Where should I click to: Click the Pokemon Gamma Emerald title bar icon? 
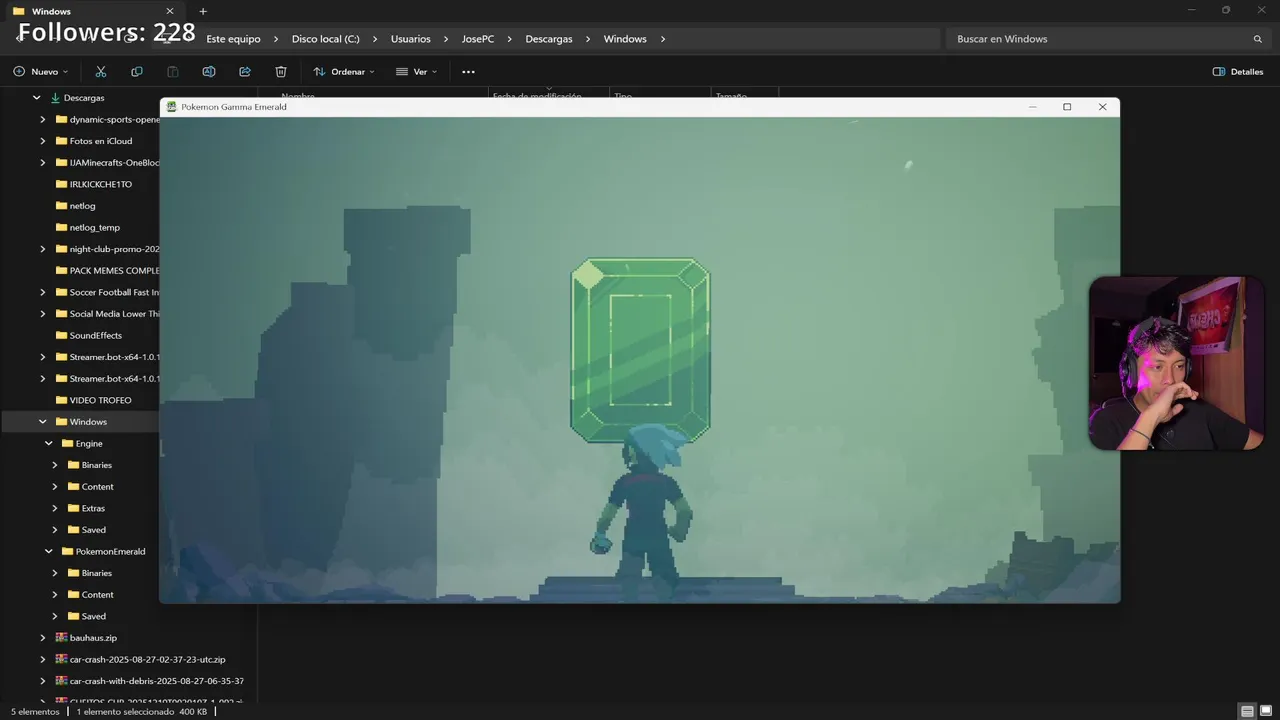172,107
